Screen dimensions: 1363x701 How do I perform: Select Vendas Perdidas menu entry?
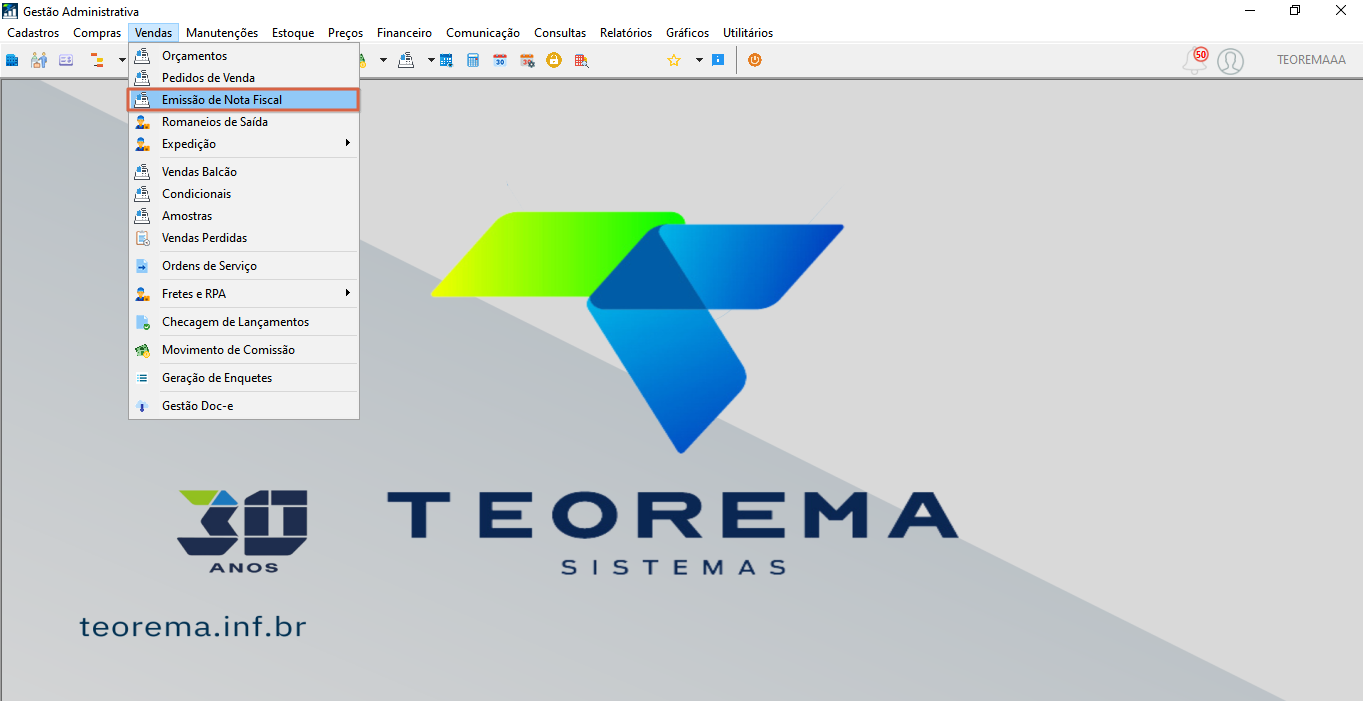243,238
